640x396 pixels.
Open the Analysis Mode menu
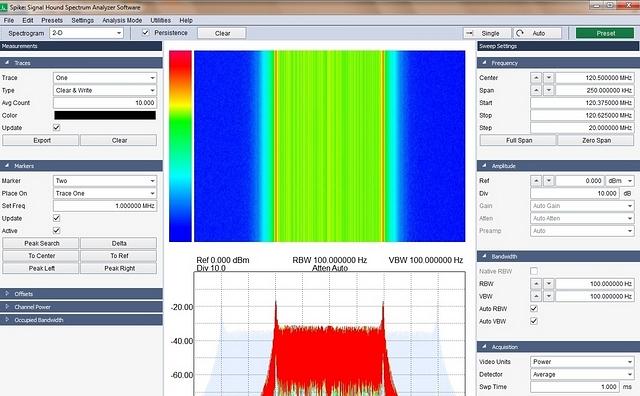[122, 20]
